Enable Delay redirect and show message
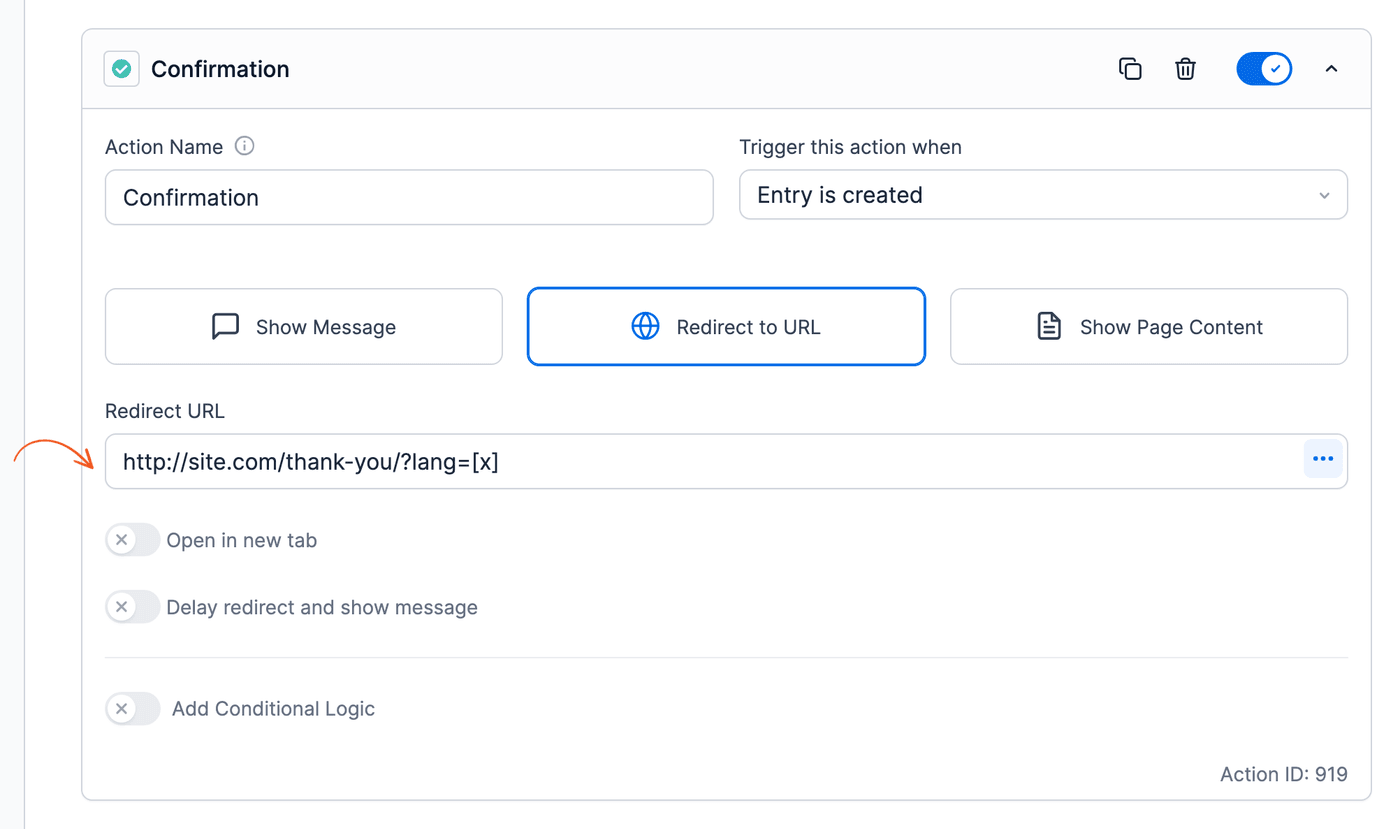Image resolution: width=1400 pixels, height=829 pixels. (132, 607)
